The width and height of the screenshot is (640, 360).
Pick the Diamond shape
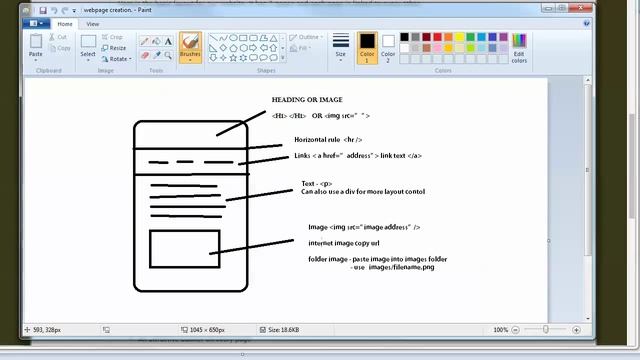pos(223,48)
